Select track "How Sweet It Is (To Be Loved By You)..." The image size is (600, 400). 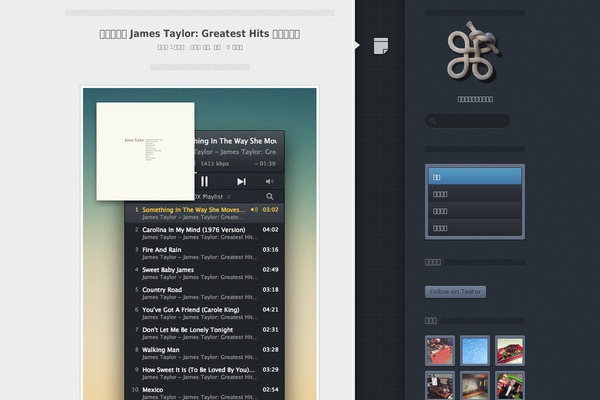tap(204, 373)
